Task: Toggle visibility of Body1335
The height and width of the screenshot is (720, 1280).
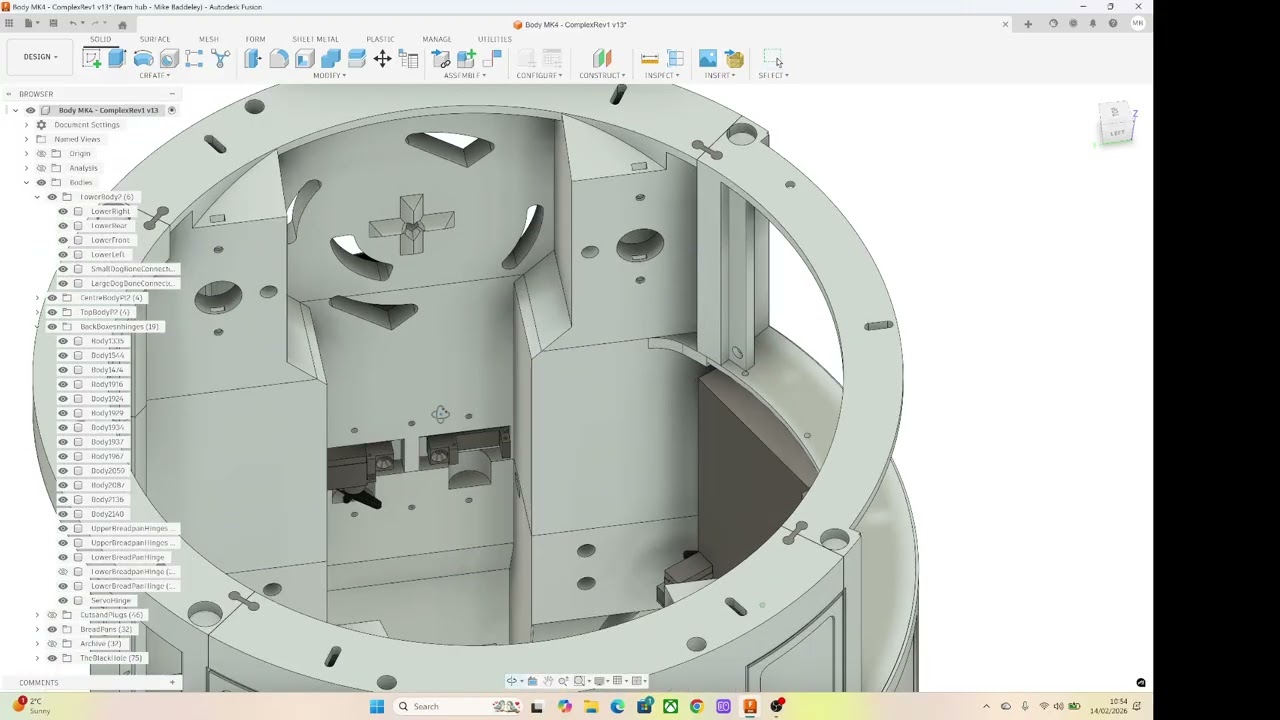Action: pyautogui.click(x=63, y=341)
